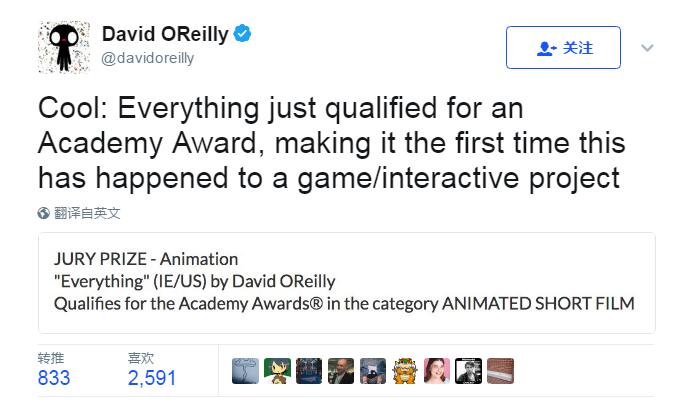Open the first liker's lightning-storm avatar
Viewport: 689px width, 402px height.
pos(245,371)
